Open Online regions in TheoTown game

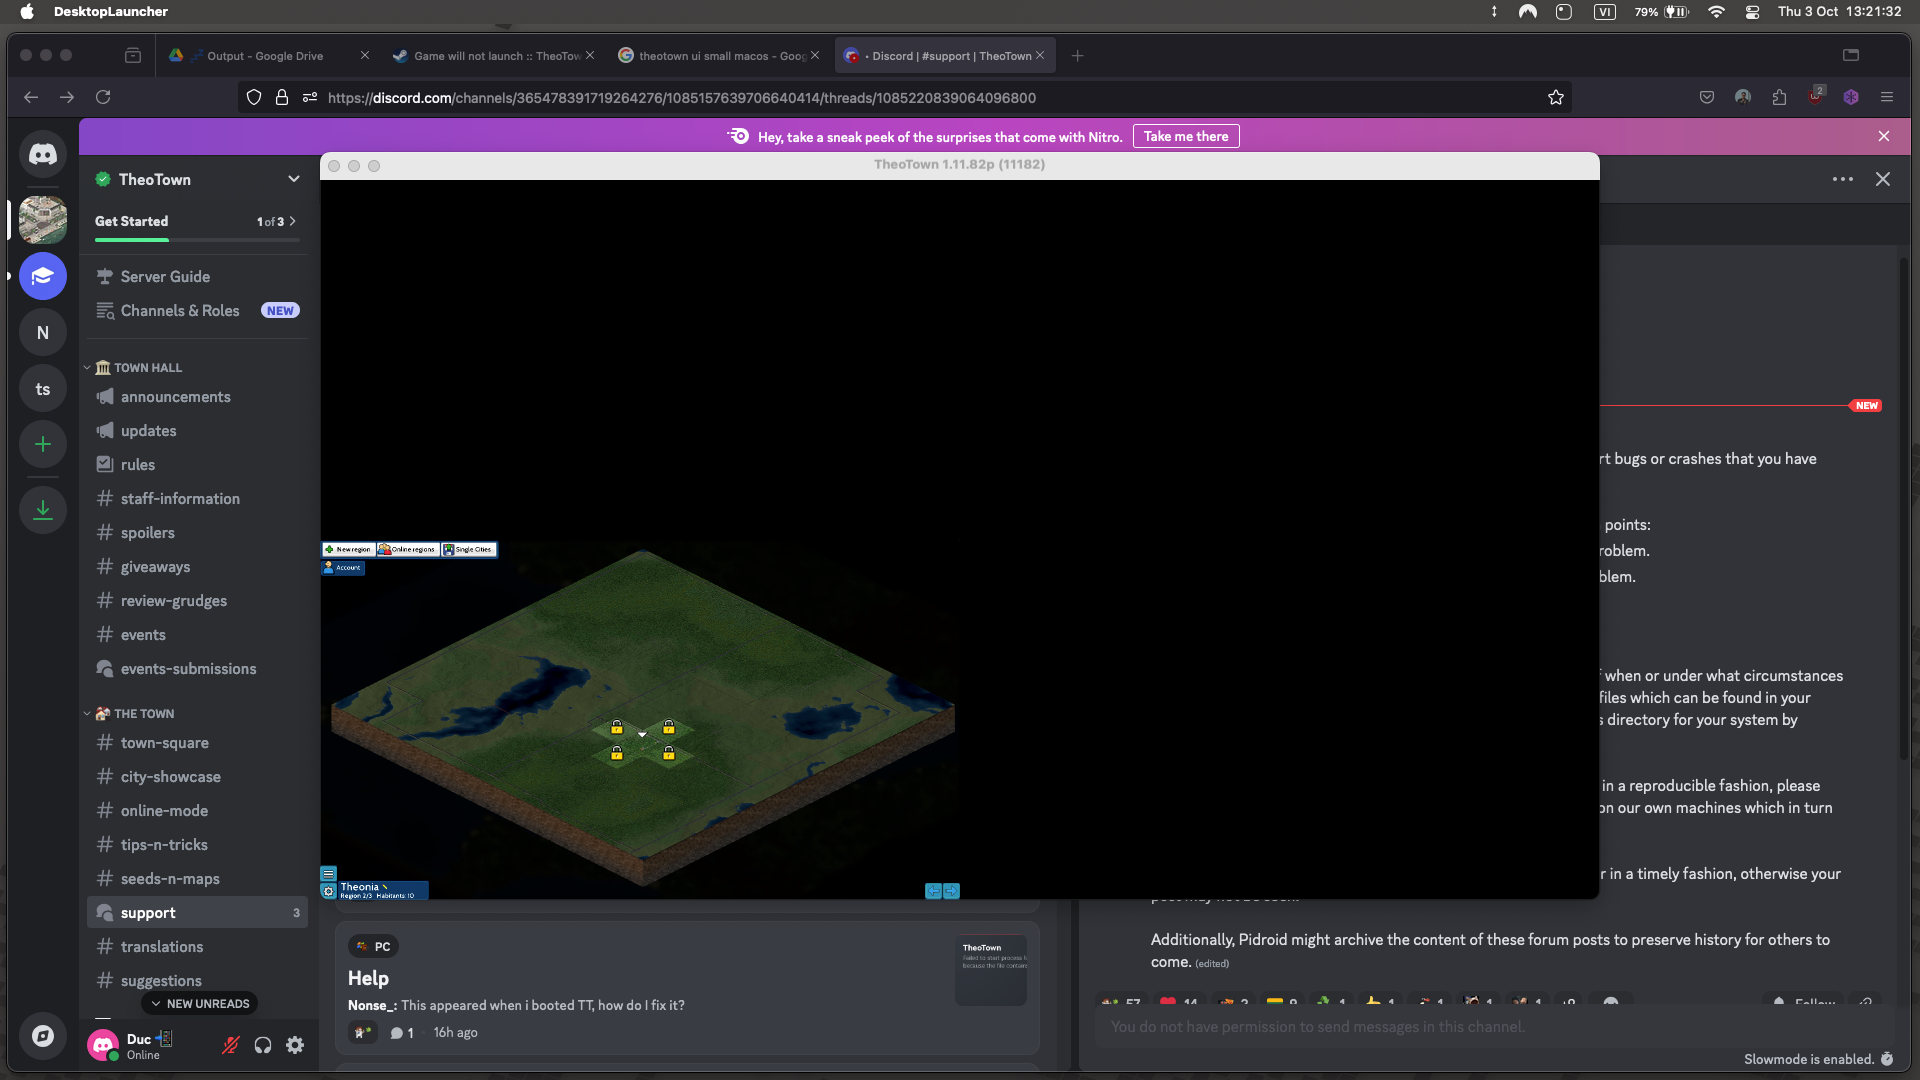point(408,549)
